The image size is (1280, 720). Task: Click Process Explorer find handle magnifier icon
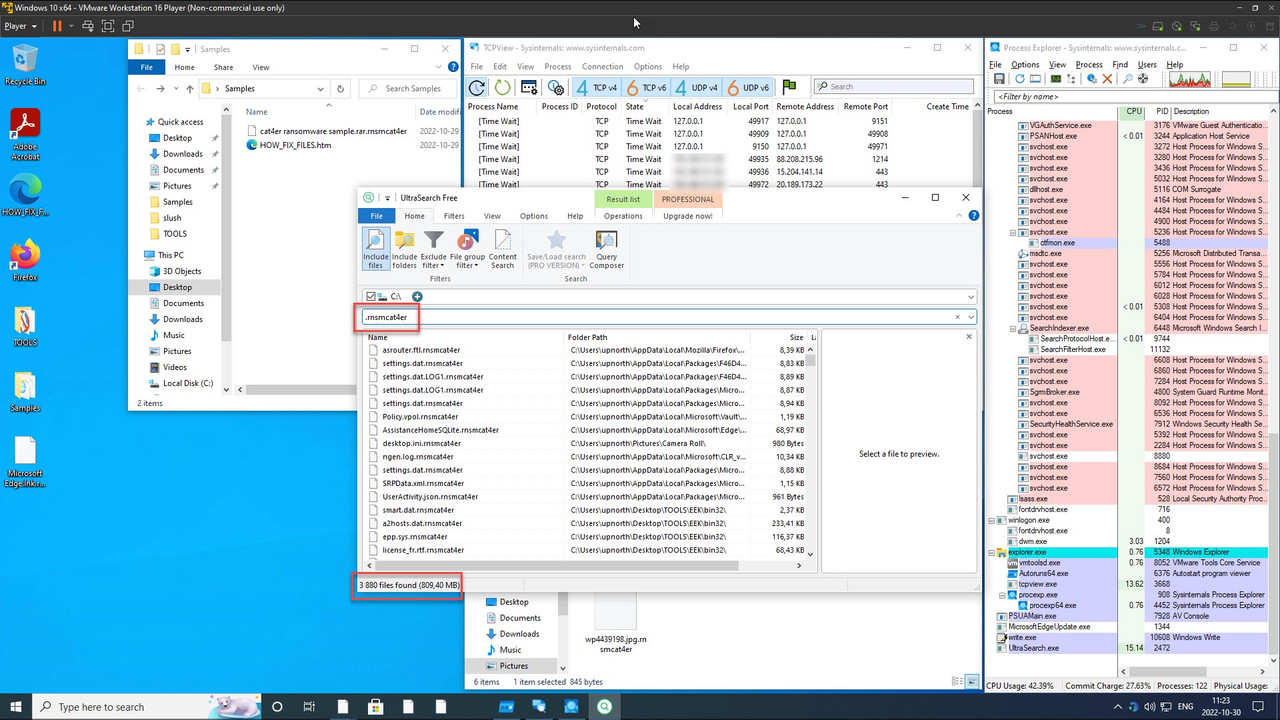click(1129, 79)
